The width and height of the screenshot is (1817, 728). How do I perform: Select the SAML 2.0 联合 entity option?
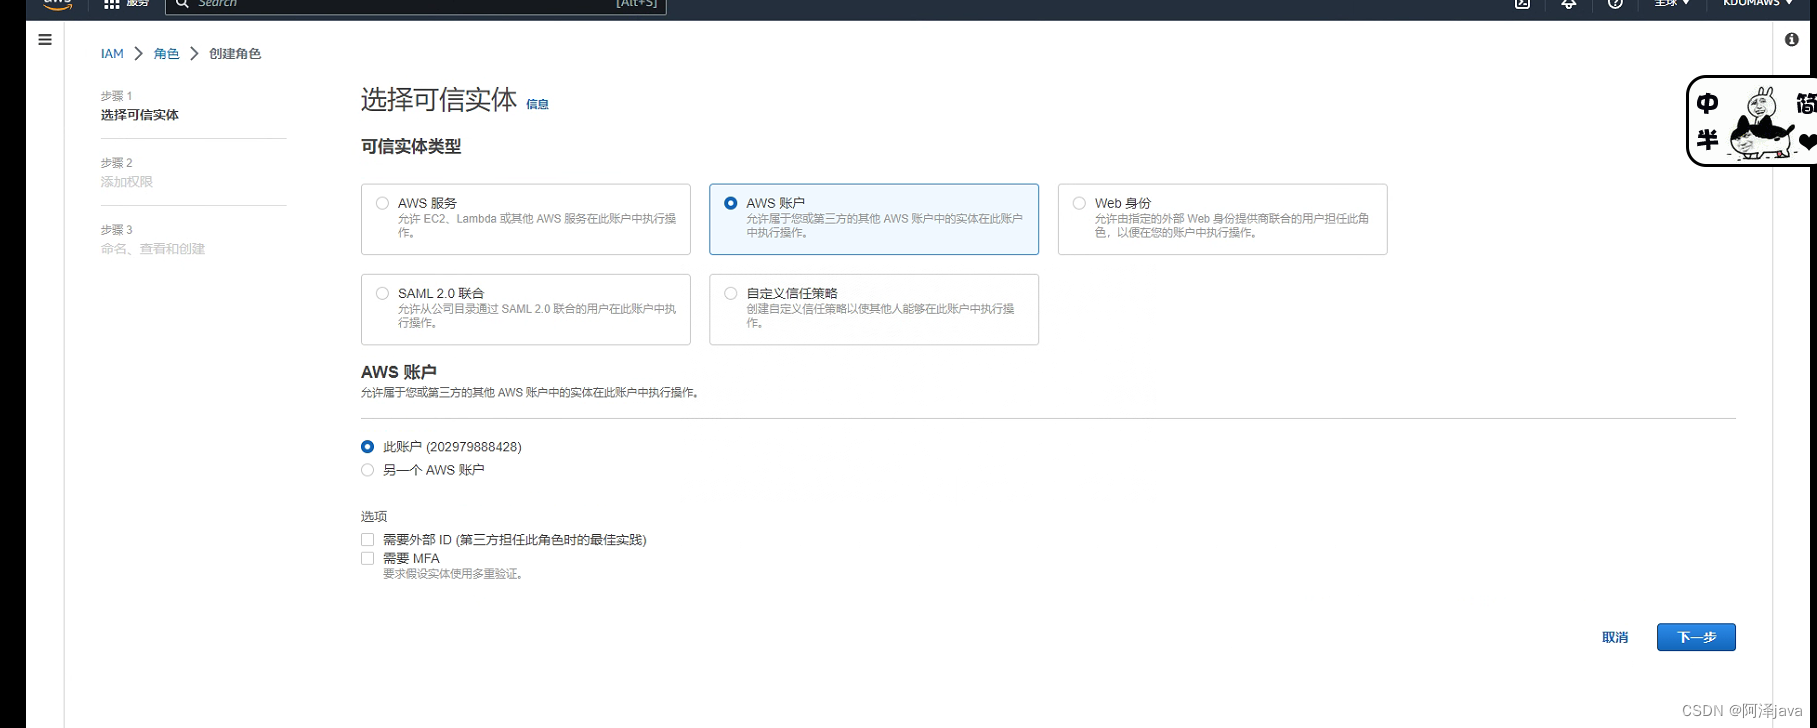526,310
